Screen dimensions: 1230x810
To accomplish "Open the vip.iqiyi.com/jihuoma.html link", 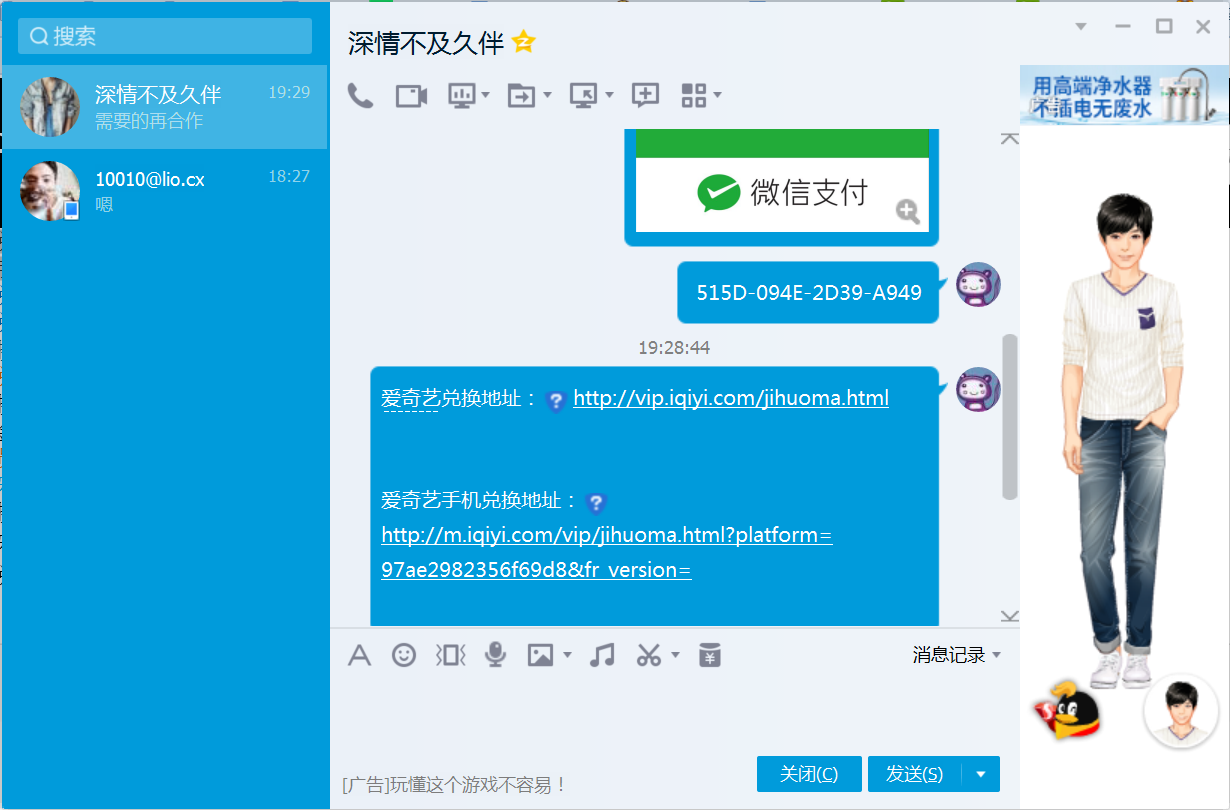I will click(x=731, y=398).
